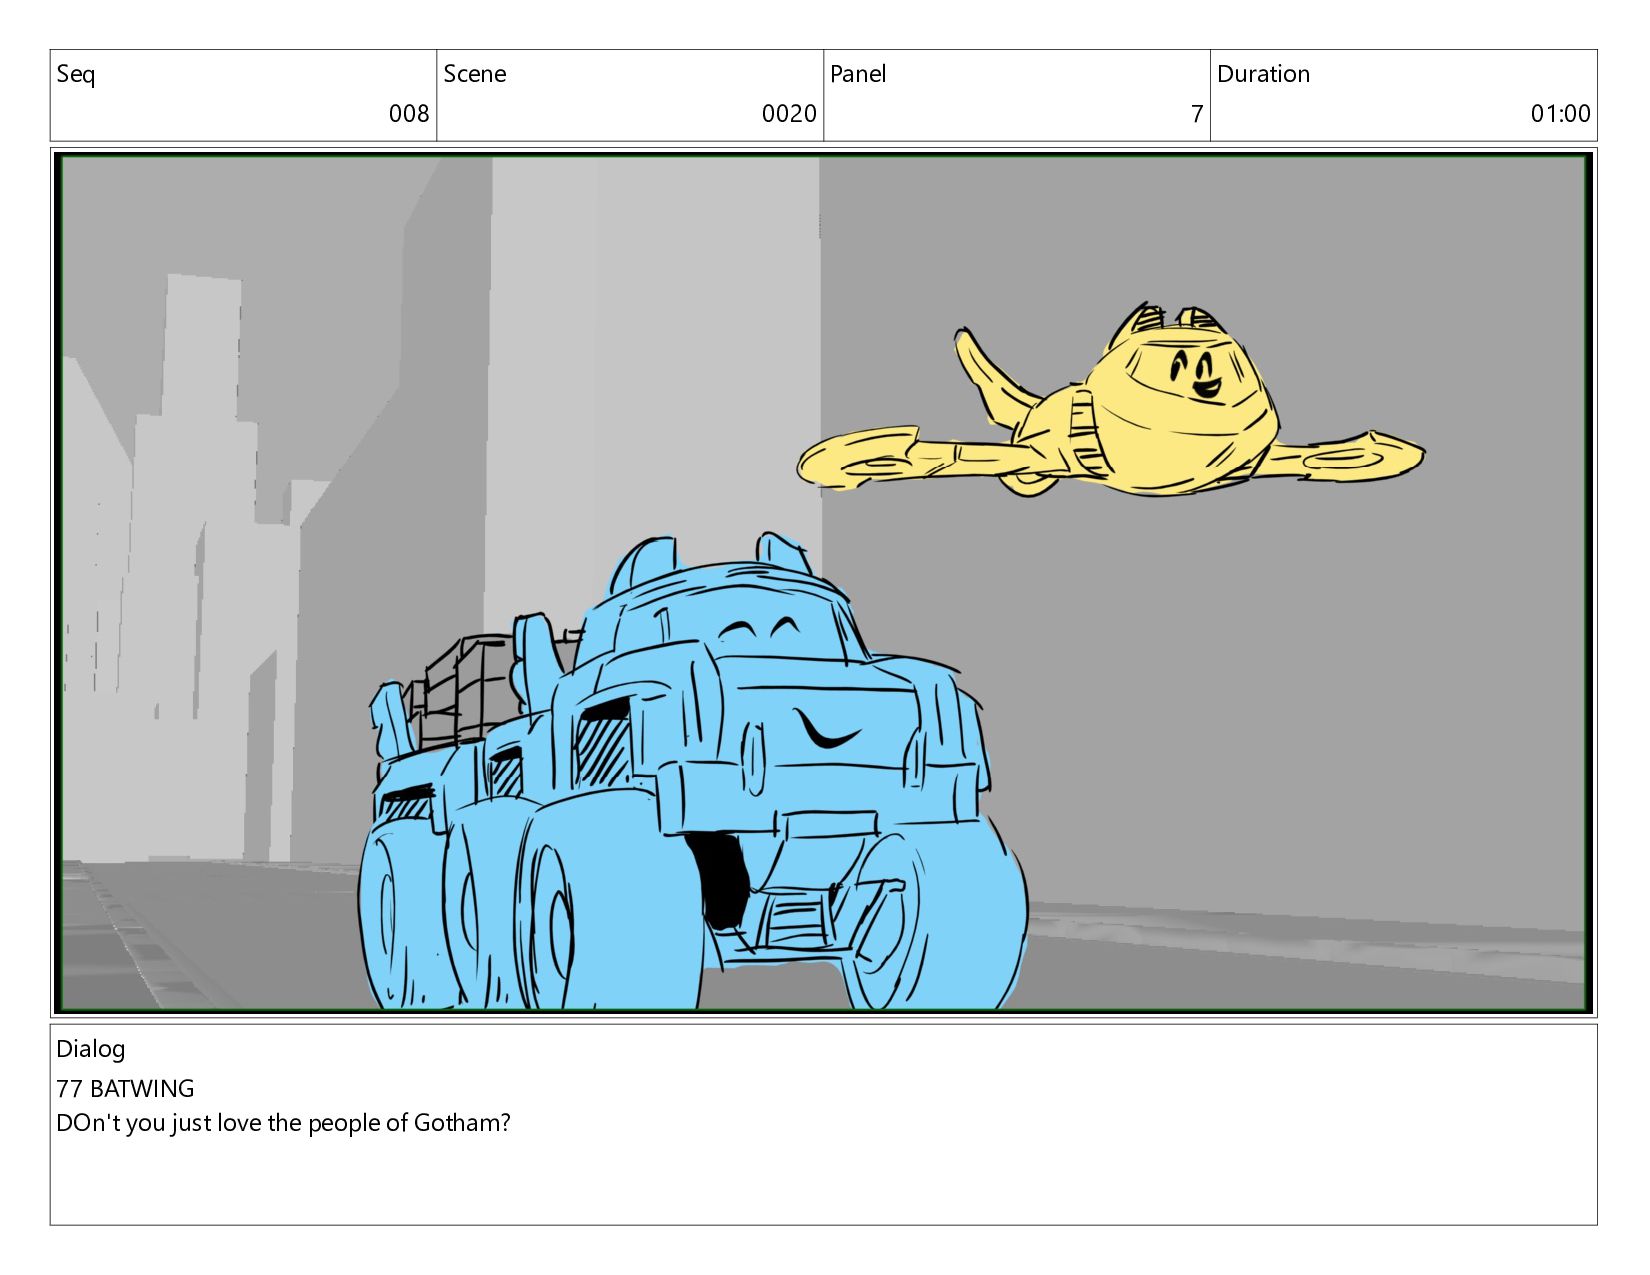Click the duration value '01:00'

coord(1560,114)
